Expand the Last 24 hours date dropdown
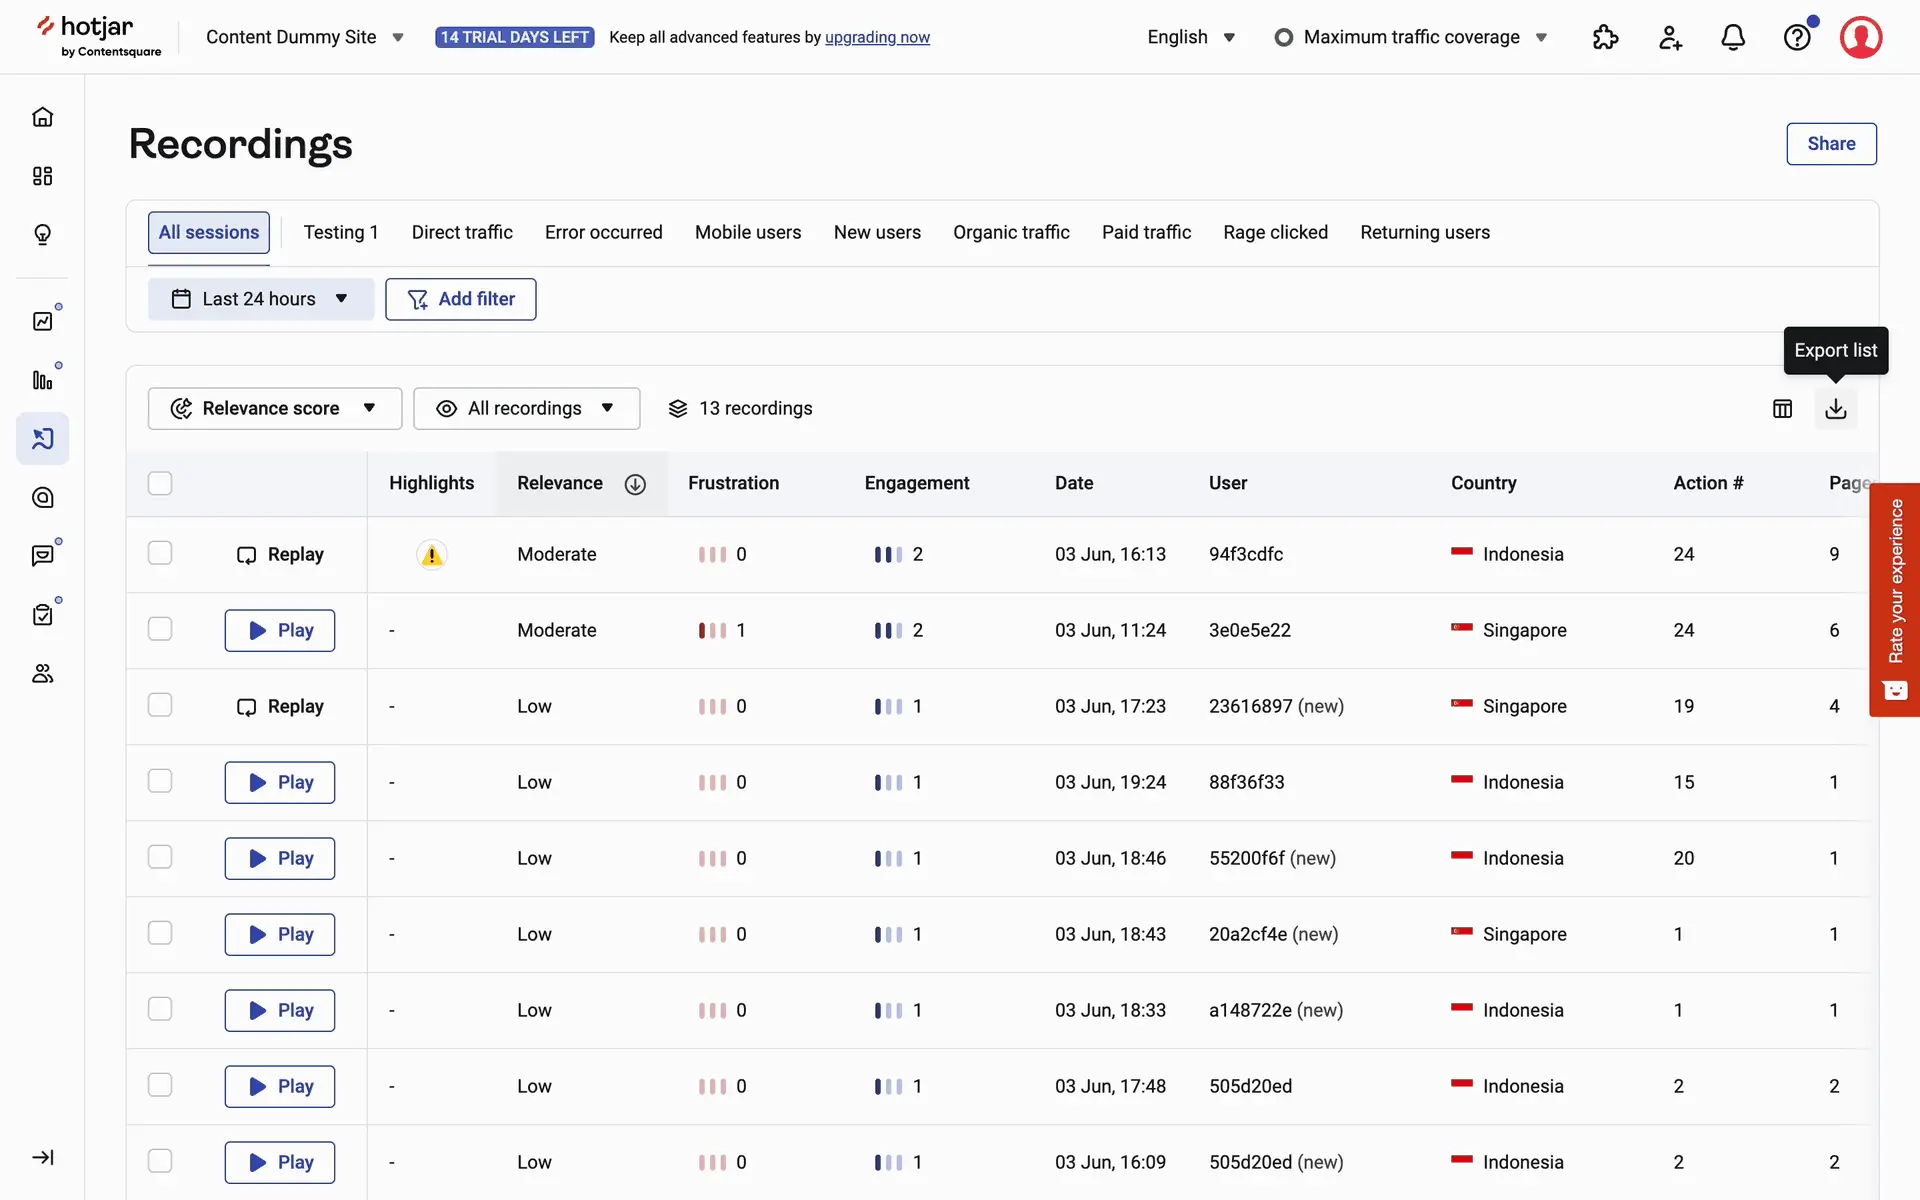This screenshot has height=1200, width=1920. (x=260, y=299)
